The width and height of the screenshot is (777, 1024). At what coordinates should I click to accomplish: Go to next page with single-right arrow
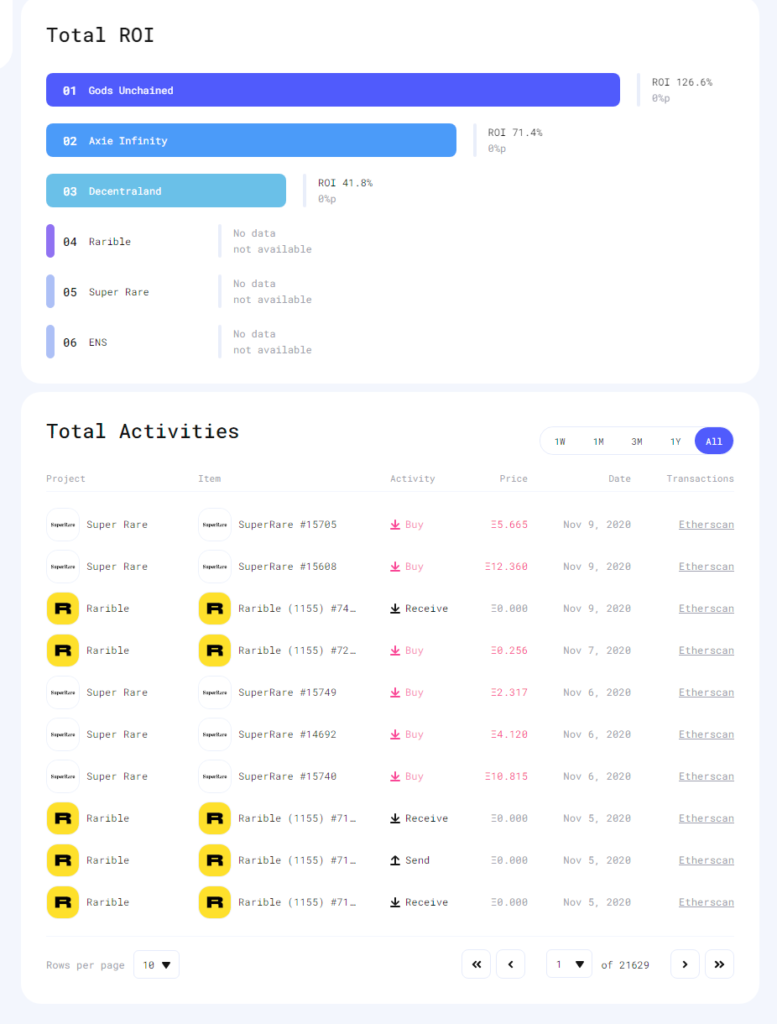(x=685, y=965)
